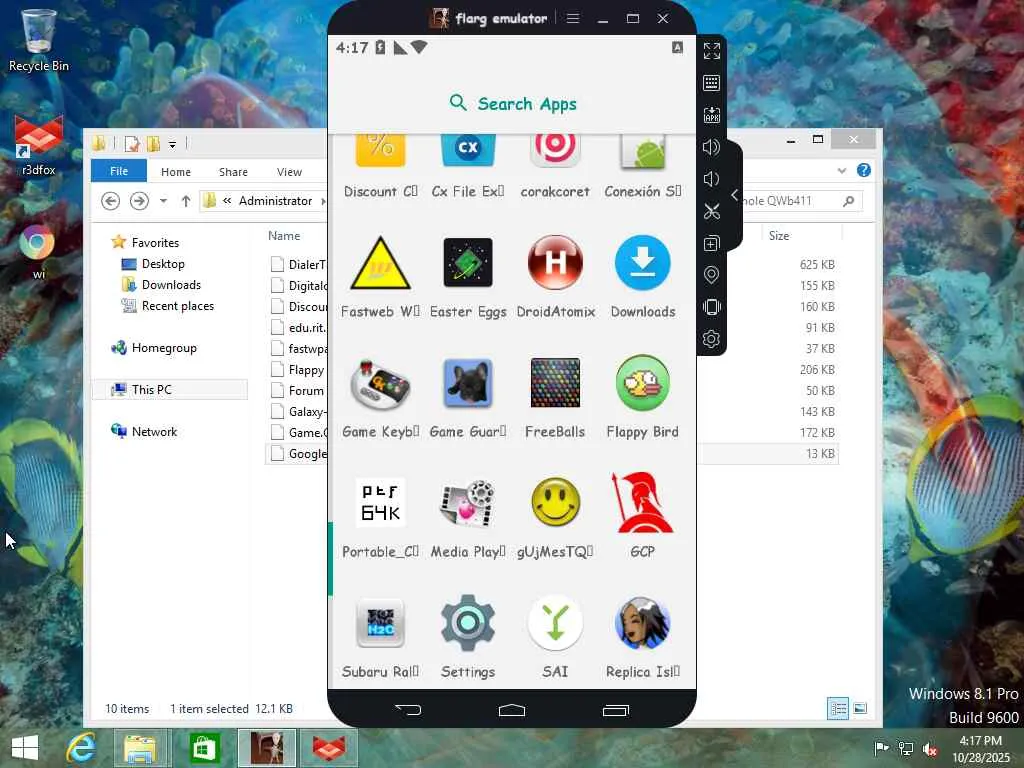Tap the Android recent apps button
The image size is (1024, 768).
(x=616, y=710)
